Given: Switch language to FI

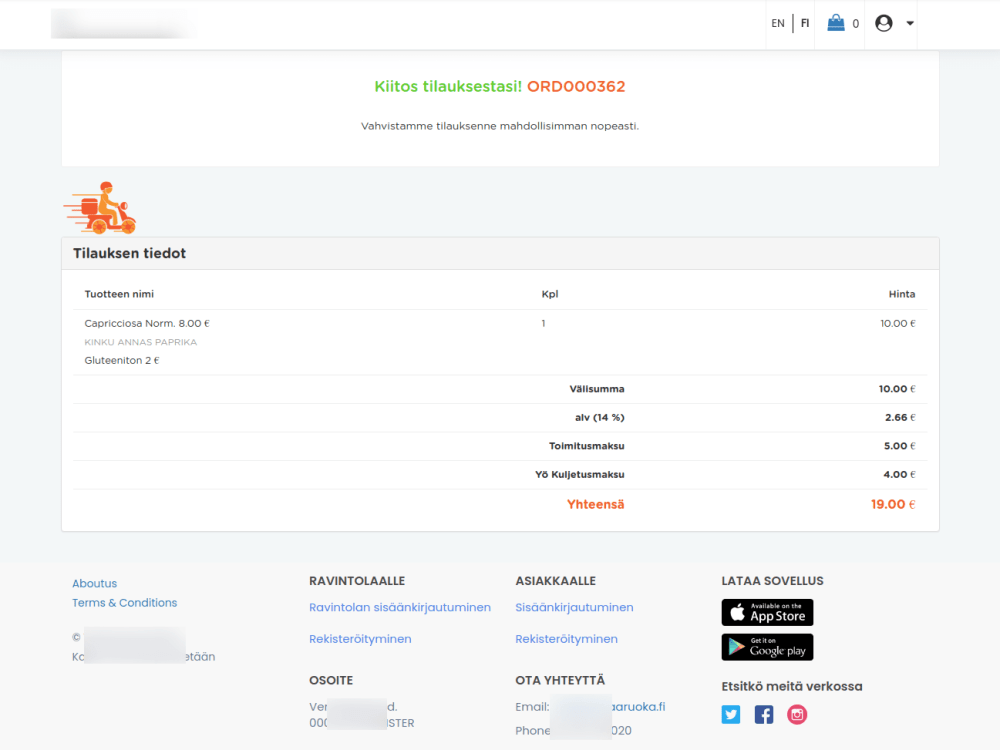Looking at the screenshot, I should pos(805,24).
